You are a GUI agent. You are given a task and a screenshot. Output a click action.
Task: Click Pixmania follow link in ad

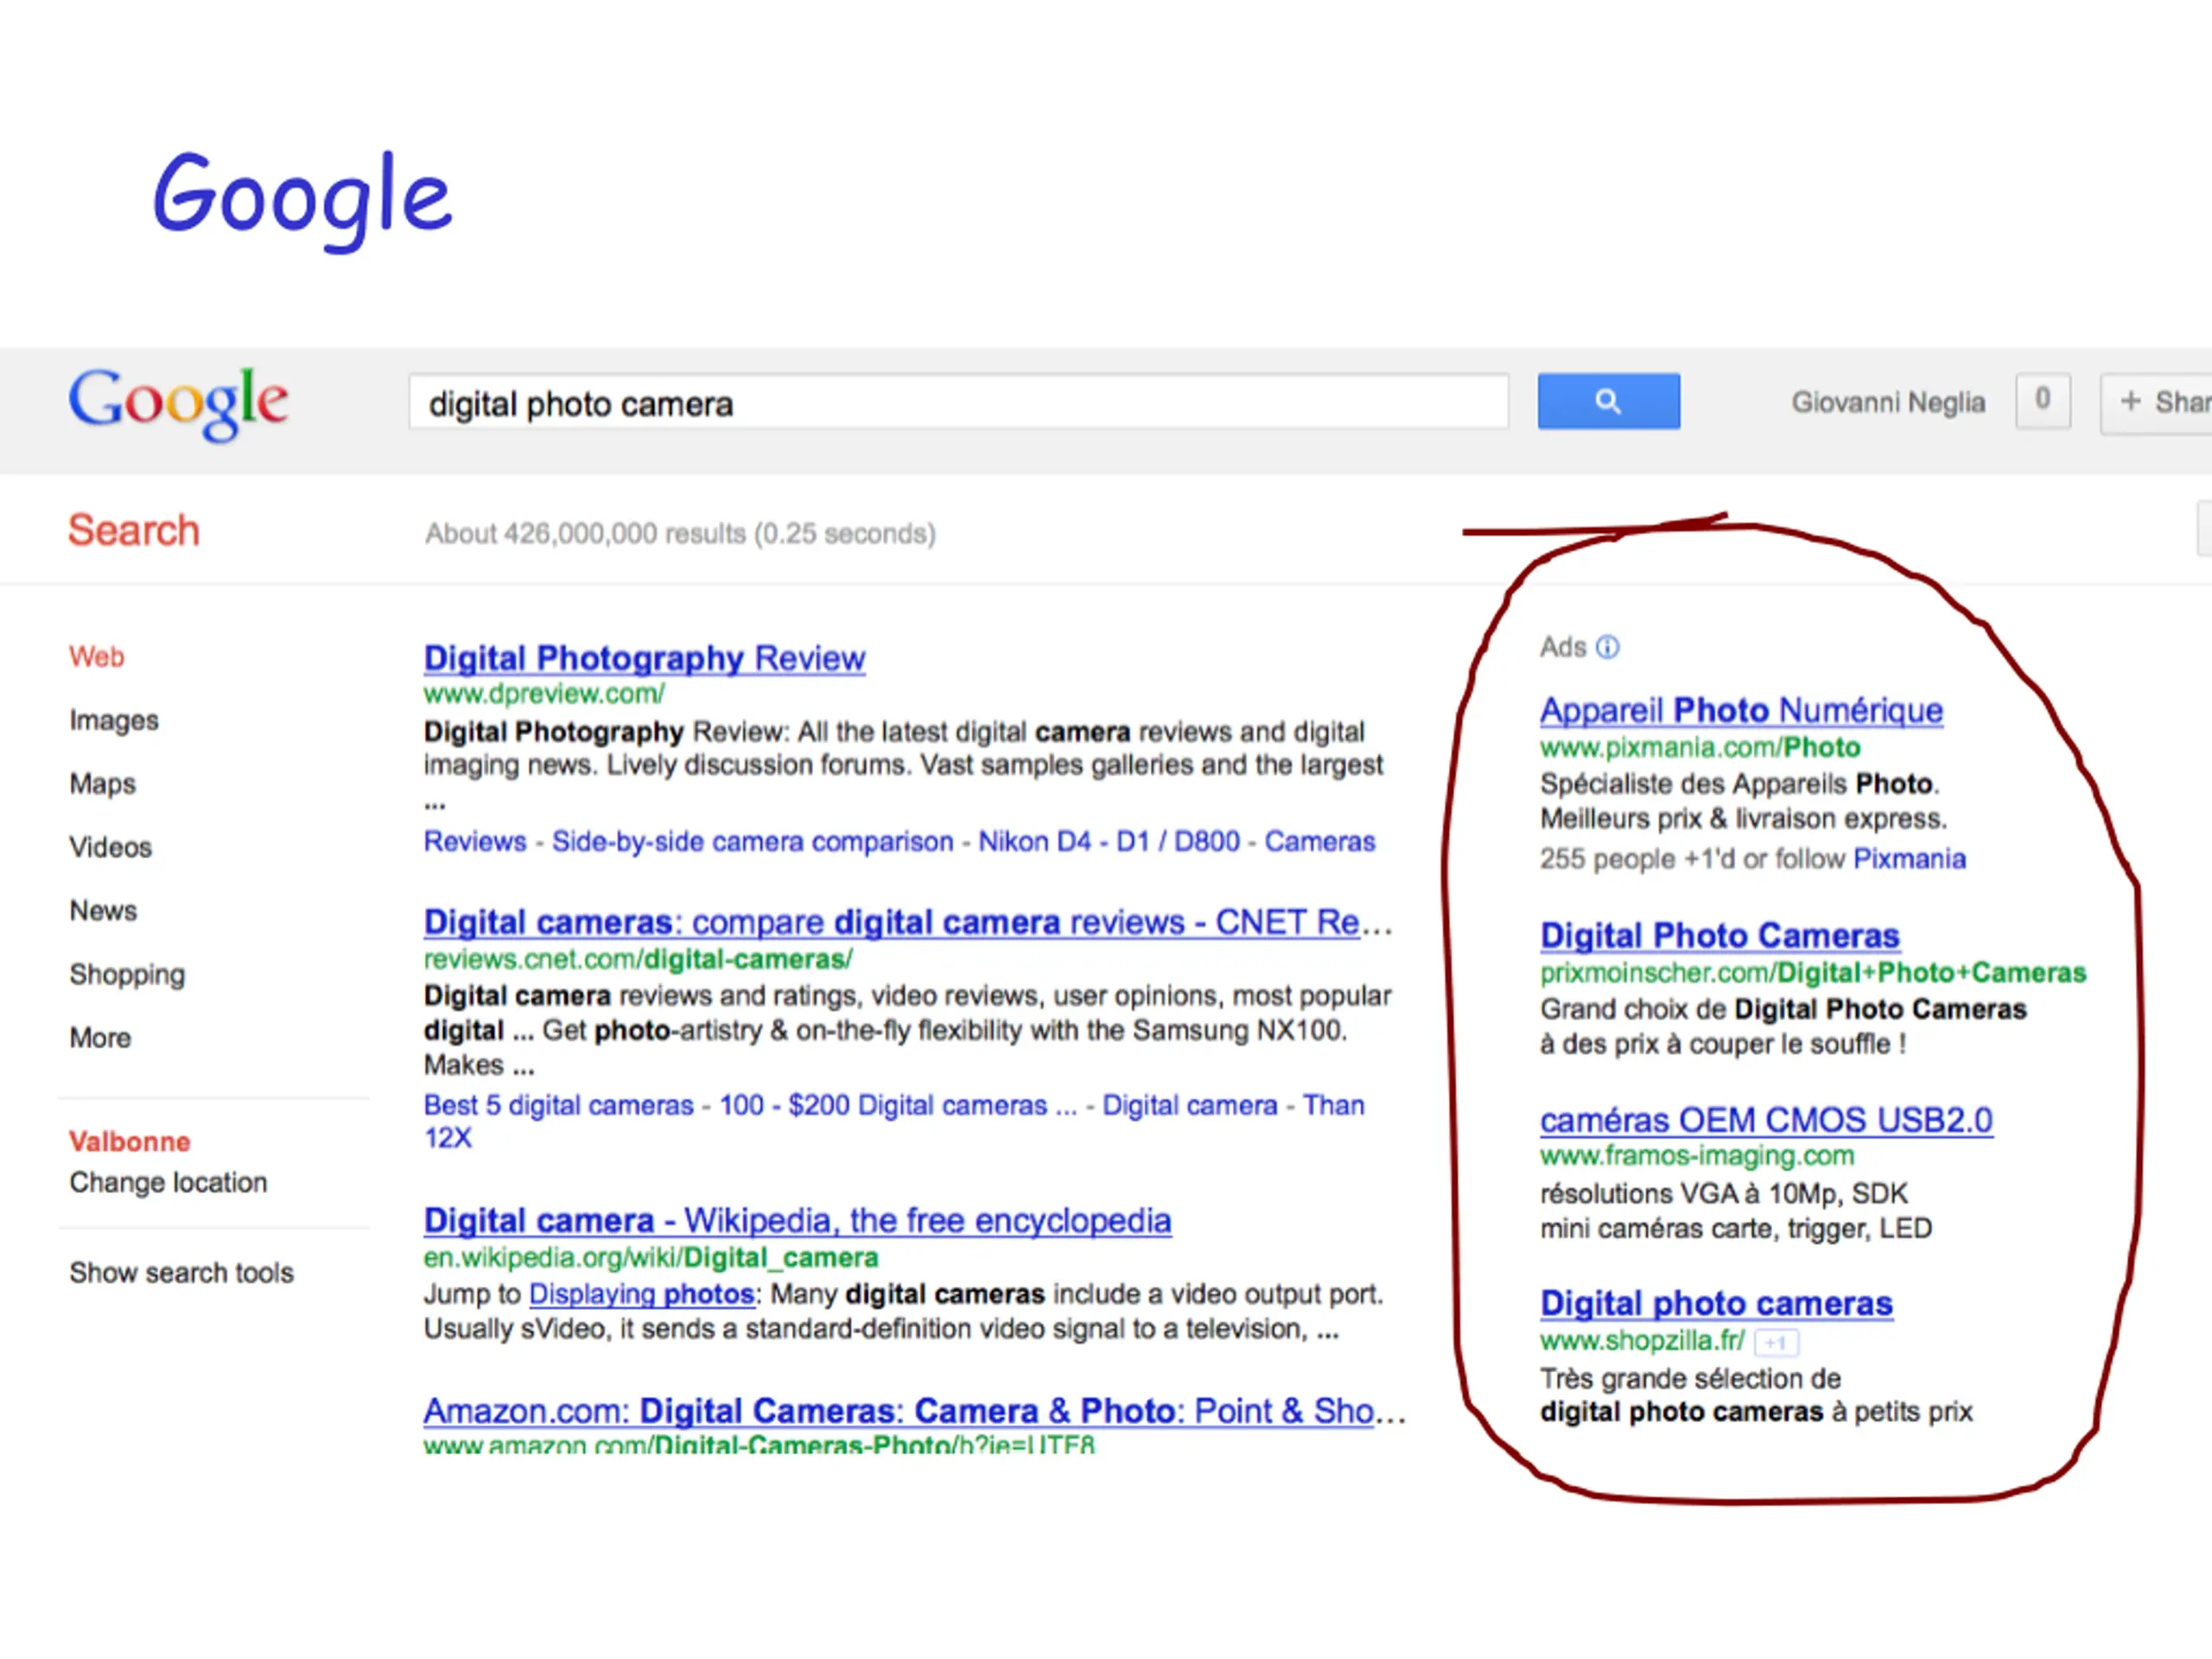click(x=1909, y=859)
